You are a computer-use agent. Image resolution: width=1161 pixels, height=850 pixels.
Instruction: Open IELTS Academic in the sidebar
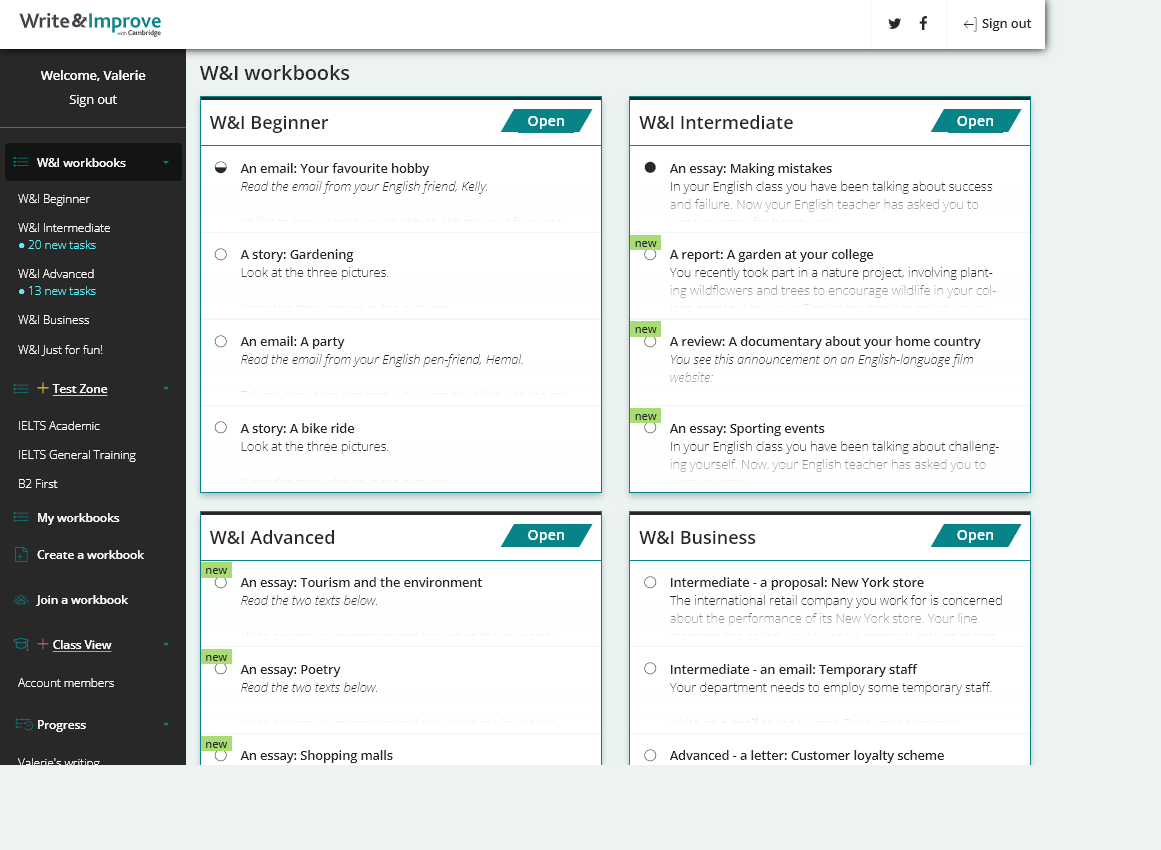59,426
